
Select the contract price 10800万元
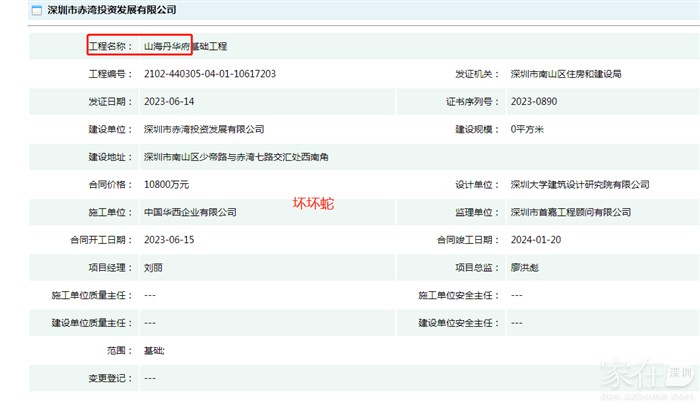point(166,185)
